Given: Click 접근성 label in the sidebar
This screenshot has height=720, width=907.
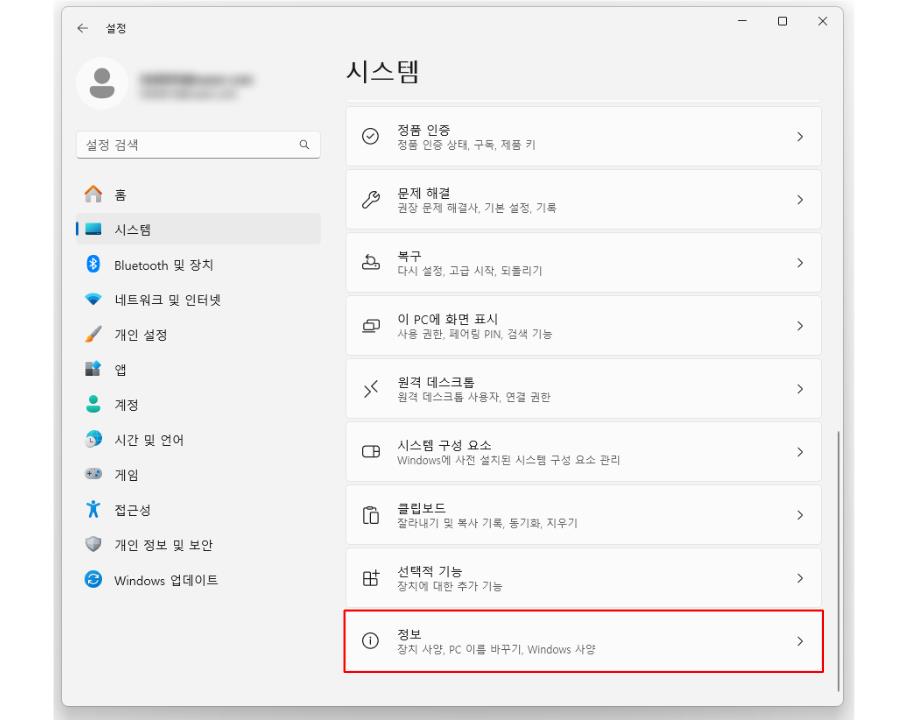Looking at the screenshot, I should pos(132,510).
